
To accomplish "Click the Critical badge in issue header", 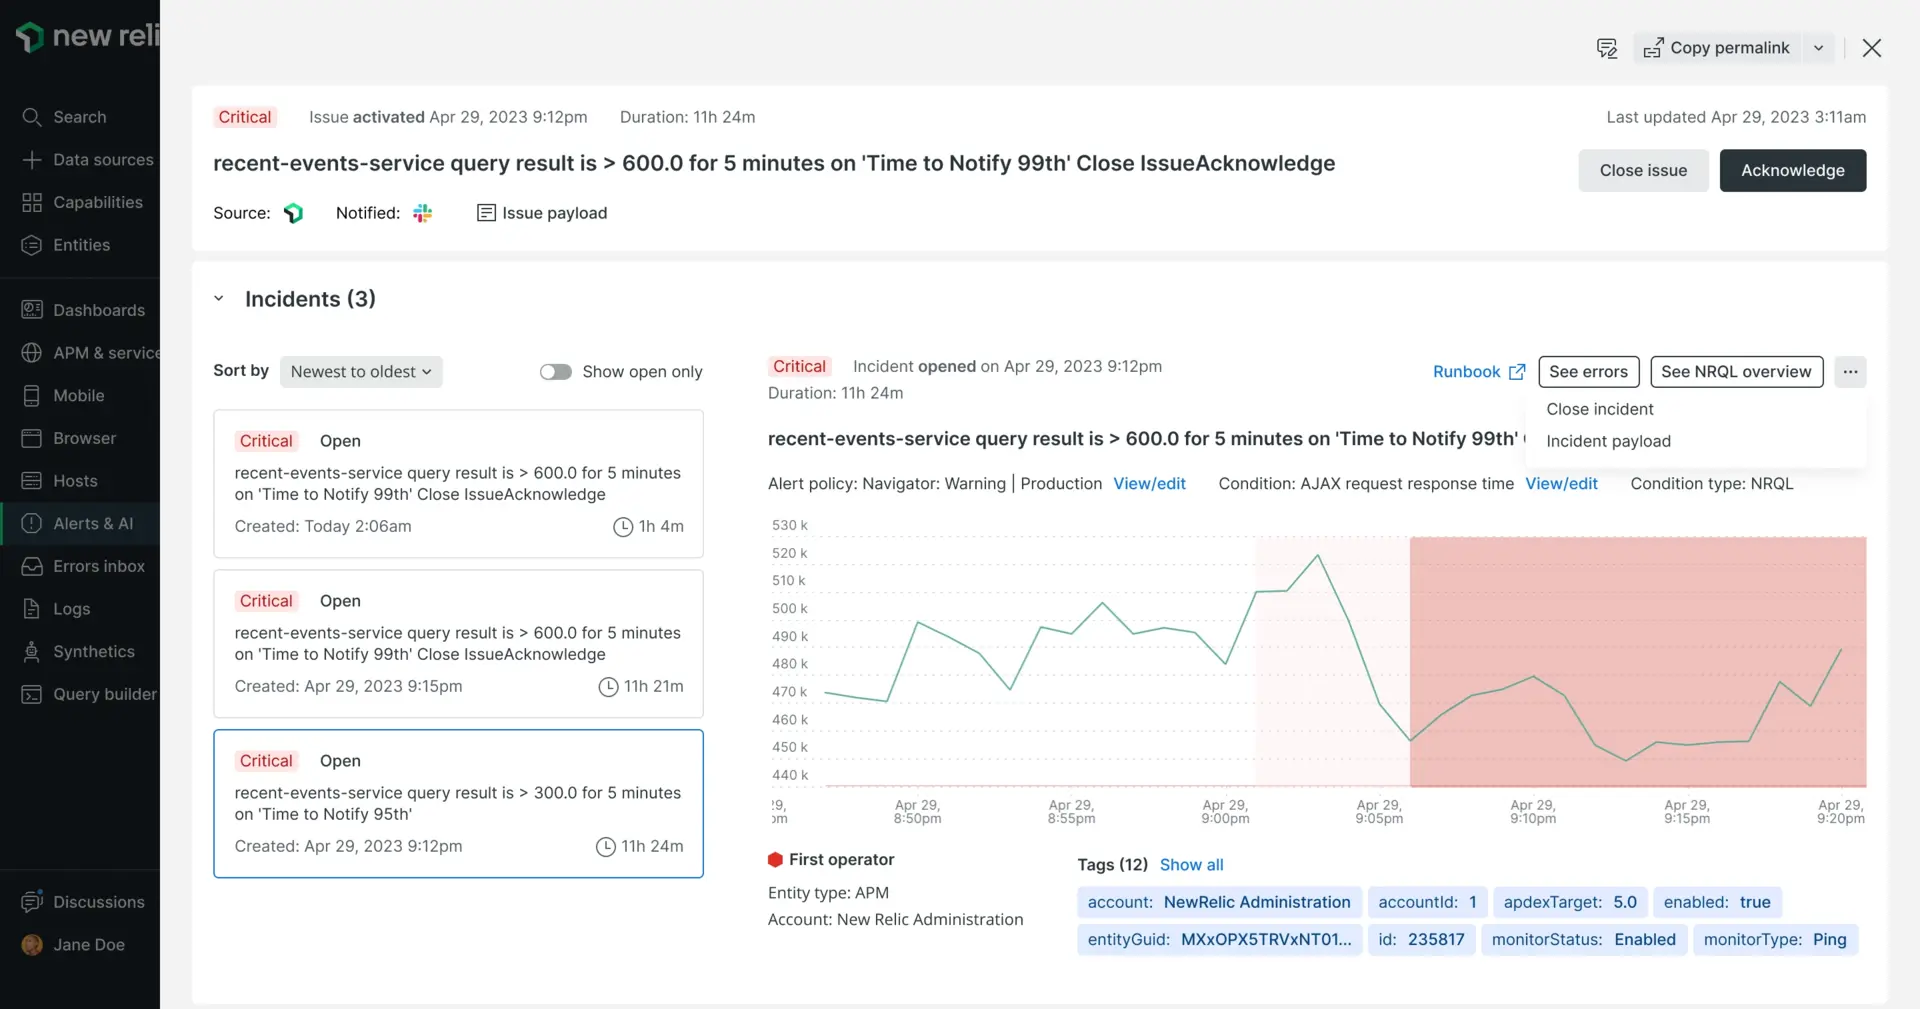I will coord(245,117).
